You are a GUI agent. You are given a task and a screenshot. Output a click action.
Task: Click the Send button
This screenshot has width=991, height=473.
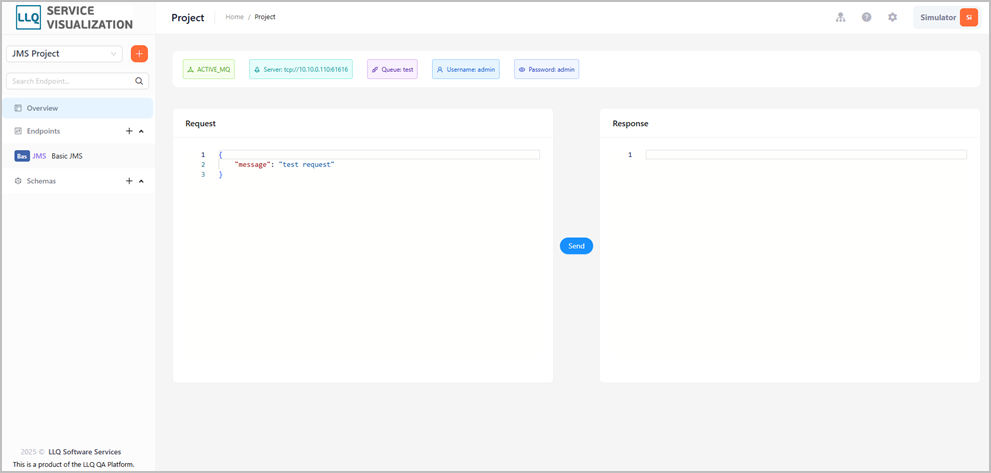[x=576, y=246]
